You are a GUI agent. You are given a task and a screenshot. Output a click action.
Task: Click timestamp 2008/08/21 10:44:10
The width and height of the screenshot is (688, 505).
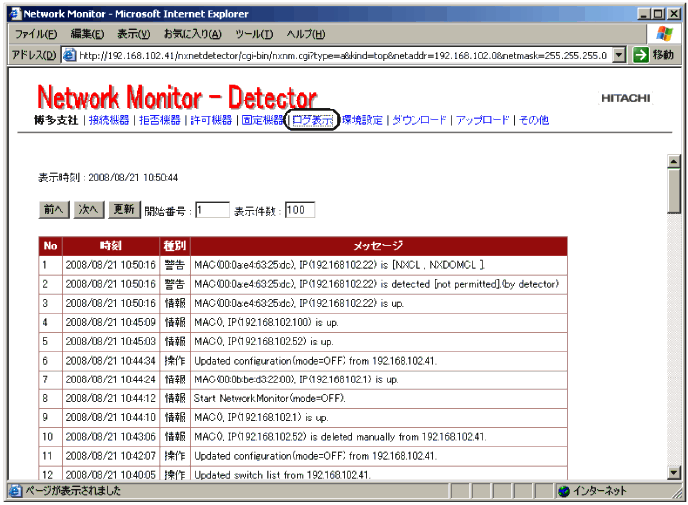(111, 417)
